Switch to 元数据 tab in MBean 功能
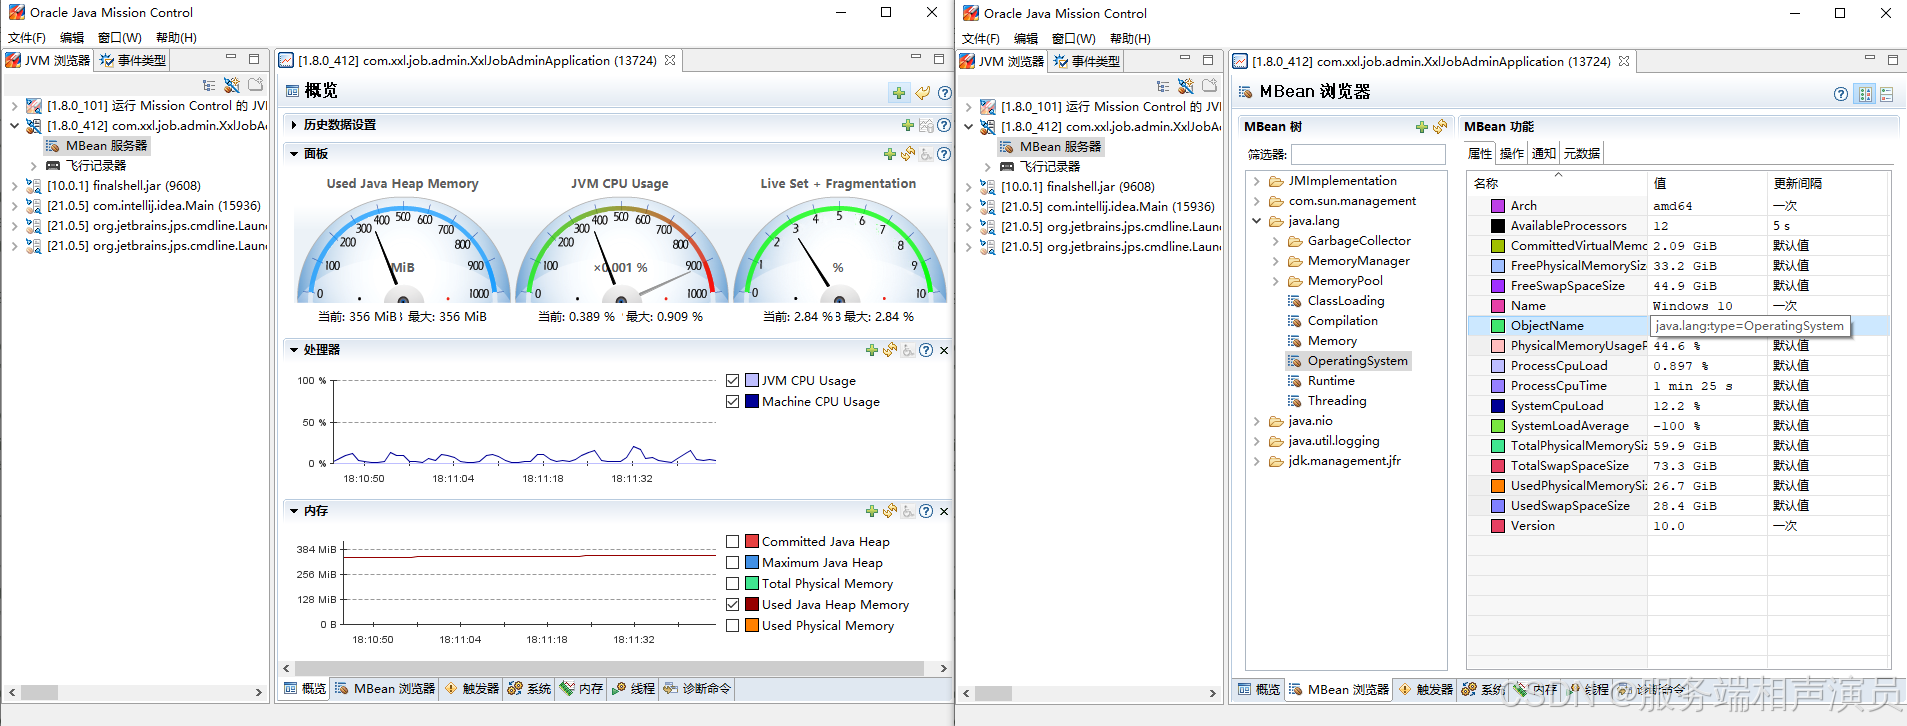This screenshot has width=1907, height=726. coord(1582,154)
